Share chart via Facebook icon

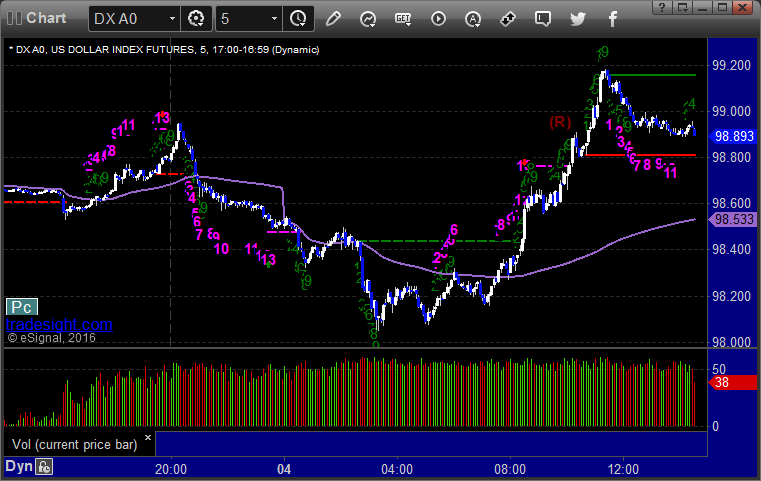[x=613, y=19]
